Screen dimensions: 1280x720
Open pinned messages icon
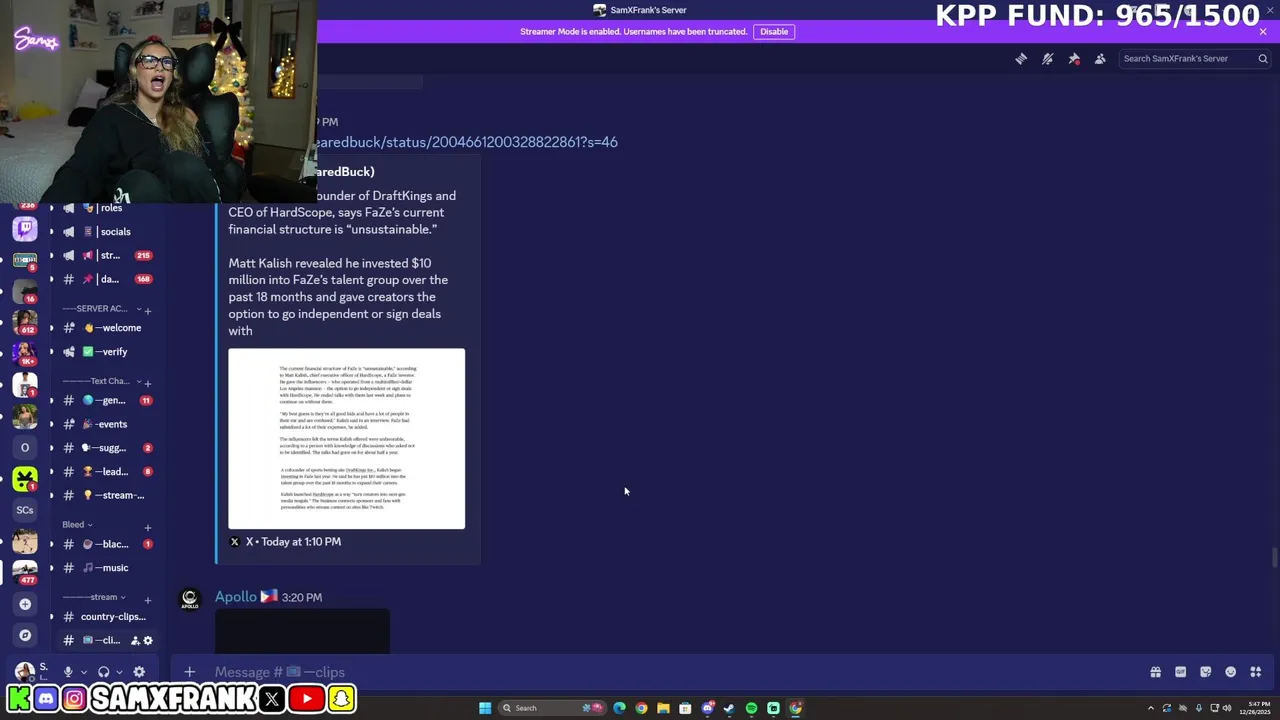pyautogui.click(x=1074, y=59)
